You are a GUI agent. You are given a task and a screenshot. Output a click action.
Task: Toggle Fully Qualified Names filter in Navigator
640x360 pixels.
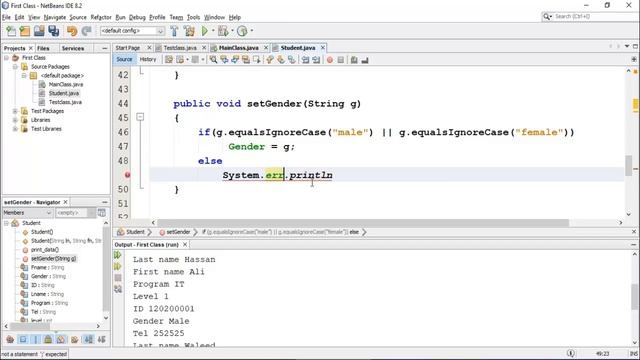coord(74,340)
